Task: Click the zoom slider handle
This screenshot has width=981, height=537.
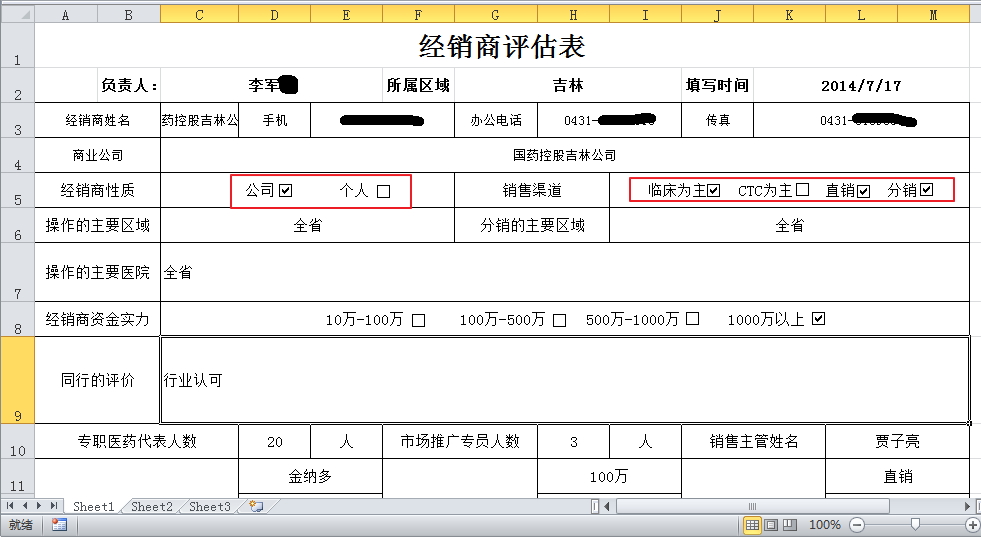Action: click(915, 524)
